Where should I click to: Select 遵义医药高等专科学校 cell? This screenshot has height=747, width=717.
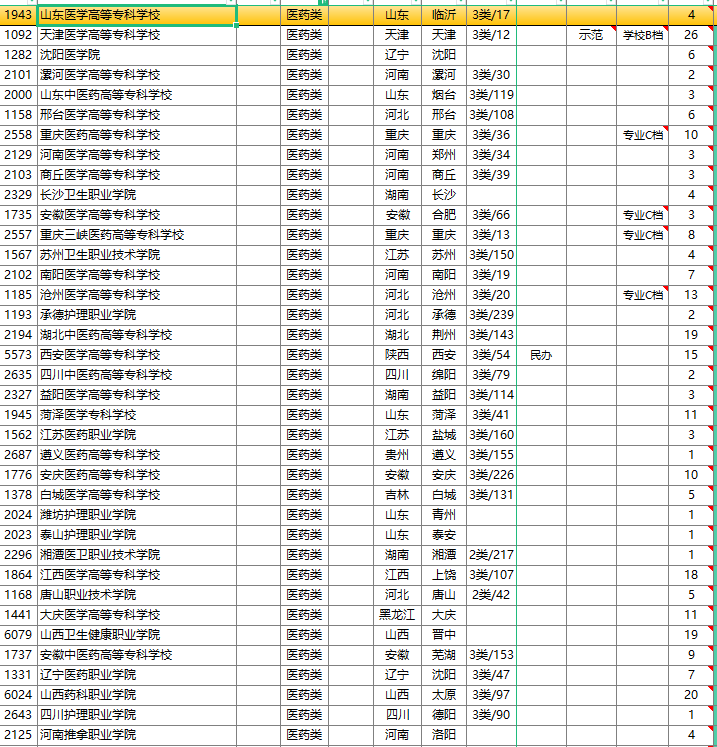pos(137,455)
